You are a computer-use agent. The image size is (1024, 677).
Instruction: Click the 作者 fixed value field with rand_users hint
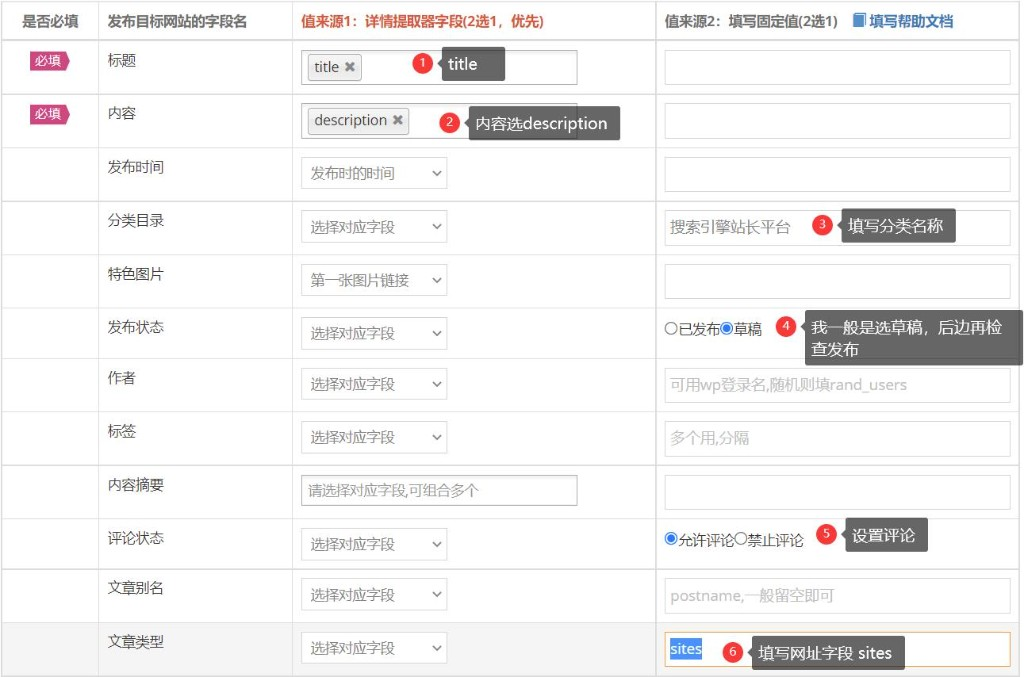pyautogui.click(x=837, y=385)
